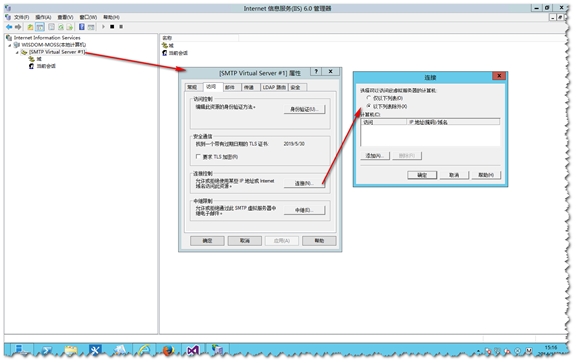Click 确定 in the SMTP properties dialog
The height and width of the screenshot is (363, 576).
[207, 241]
